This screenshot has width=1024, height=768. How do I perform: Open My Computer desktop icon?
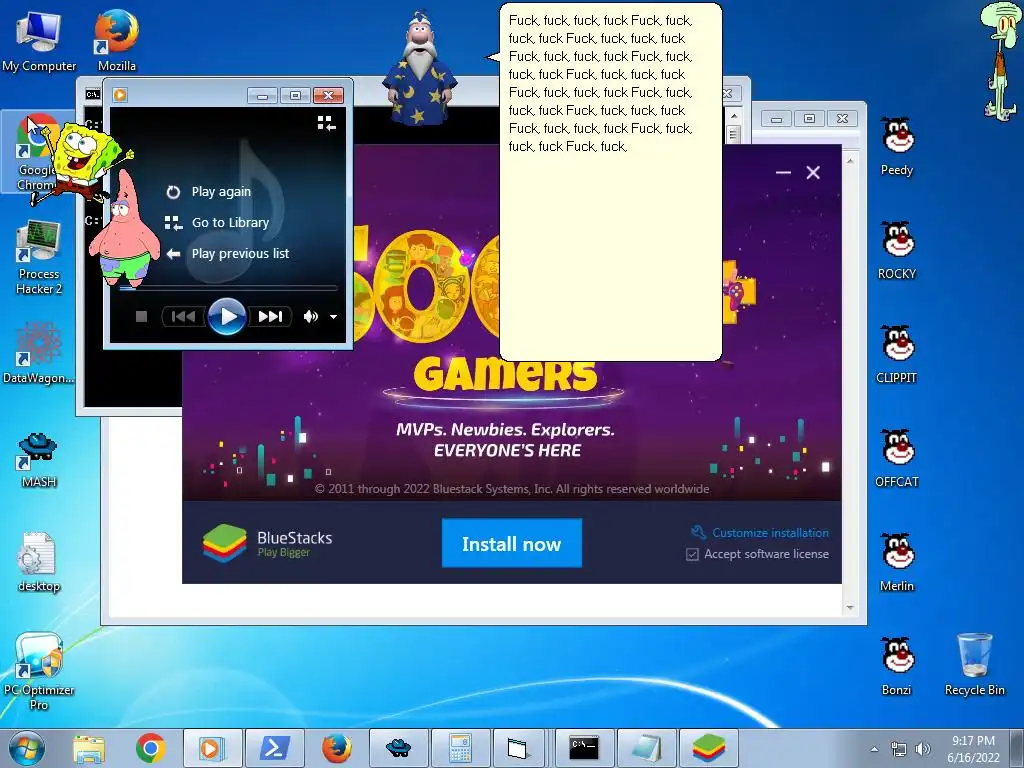39,40
